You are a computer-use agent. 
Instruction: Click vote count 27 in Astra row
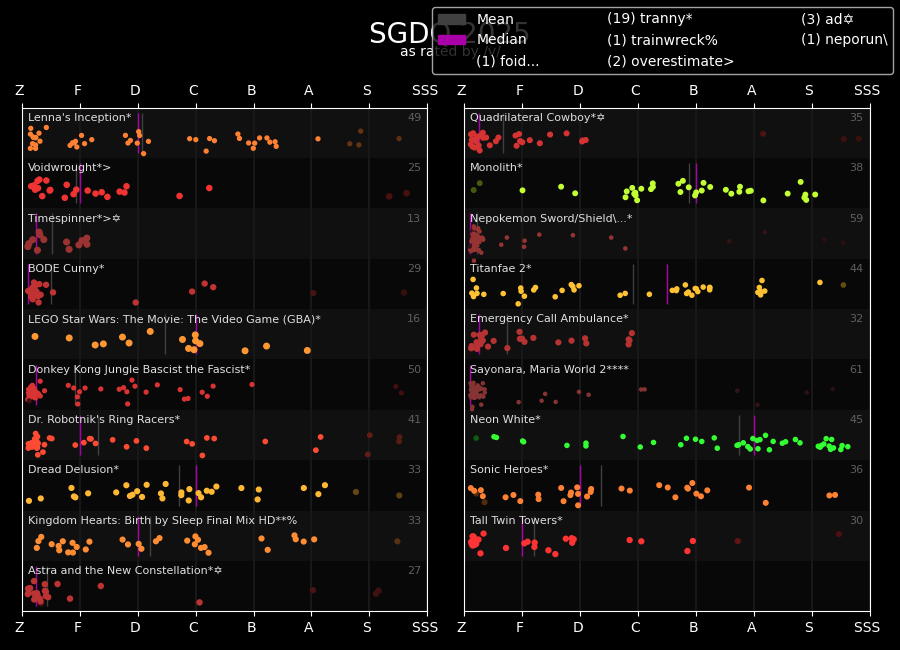click(x=414, y=570)
